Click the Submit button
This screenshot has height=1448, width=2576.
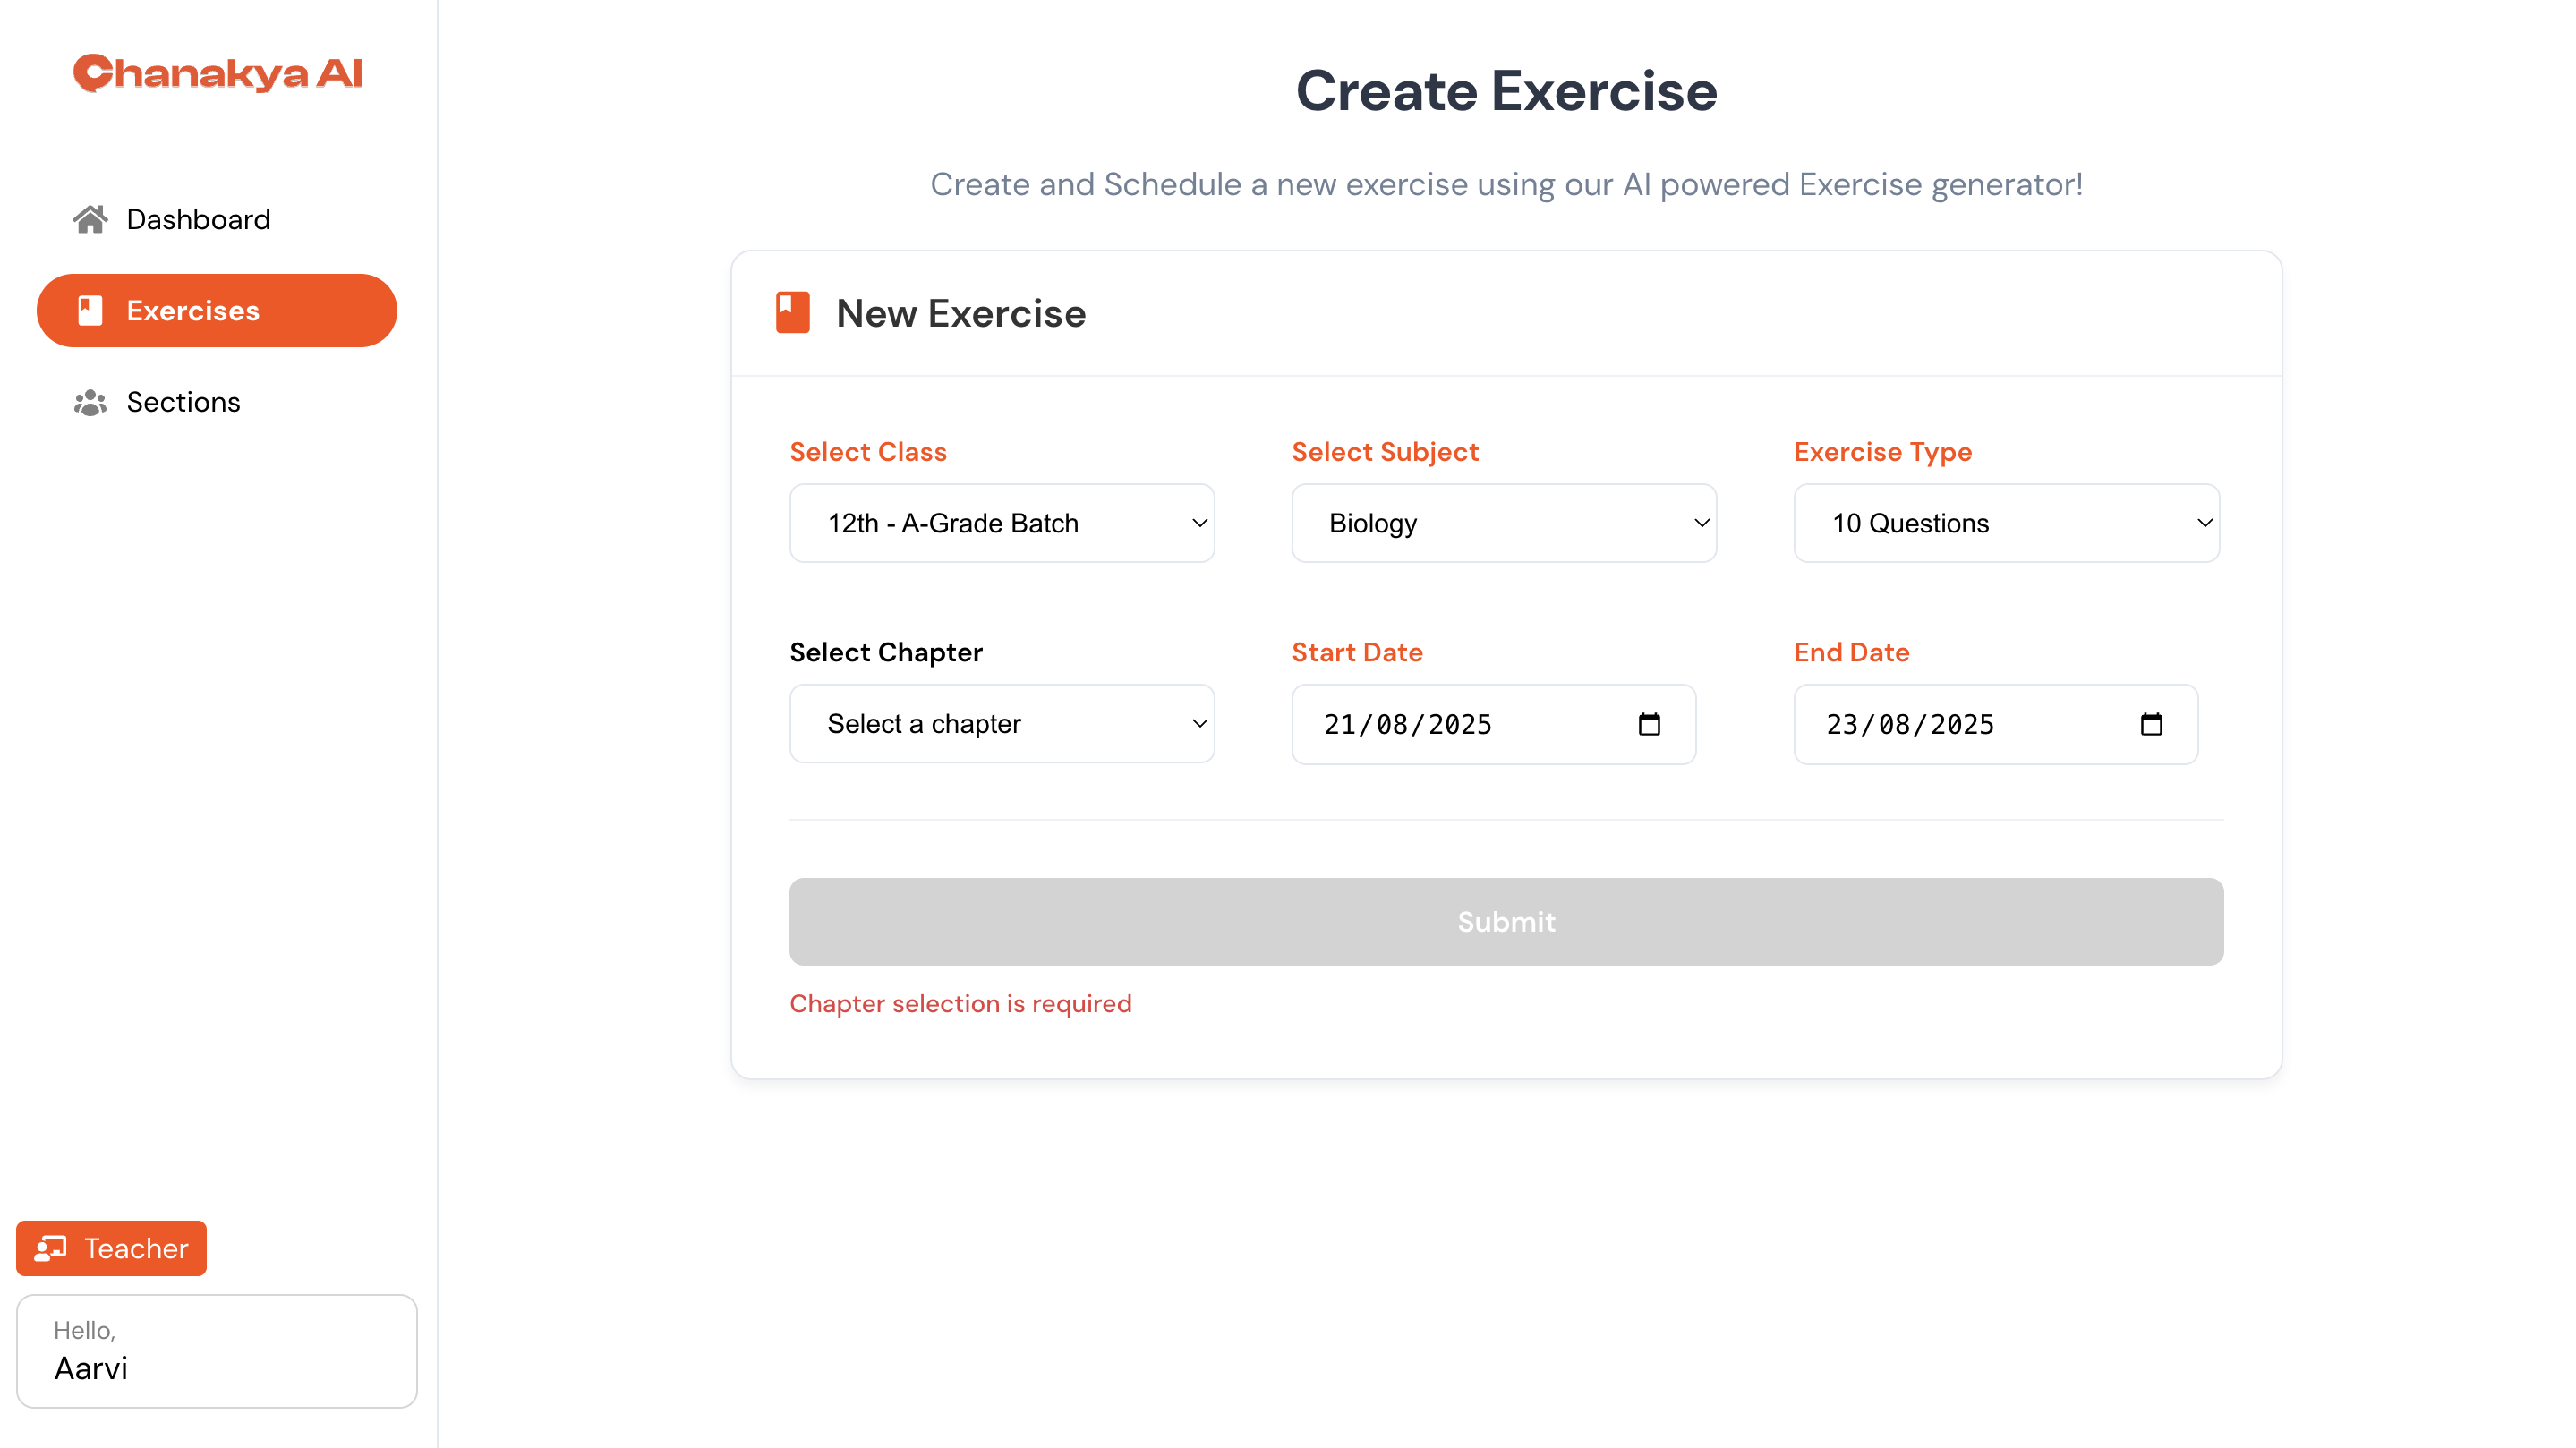(x=1506, y=921)
